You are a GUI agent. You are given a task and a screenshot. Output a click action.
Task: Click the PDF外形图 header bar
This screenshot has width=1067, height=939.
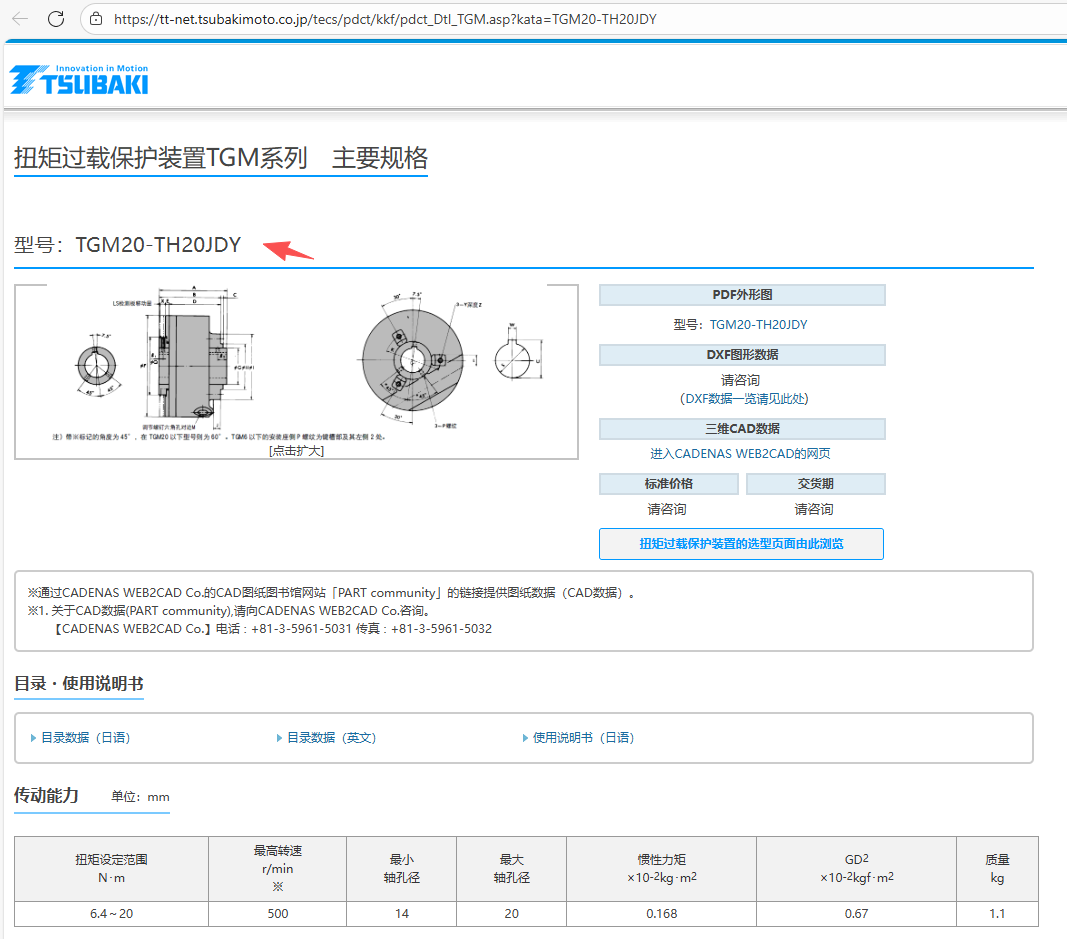click(742, 294)
